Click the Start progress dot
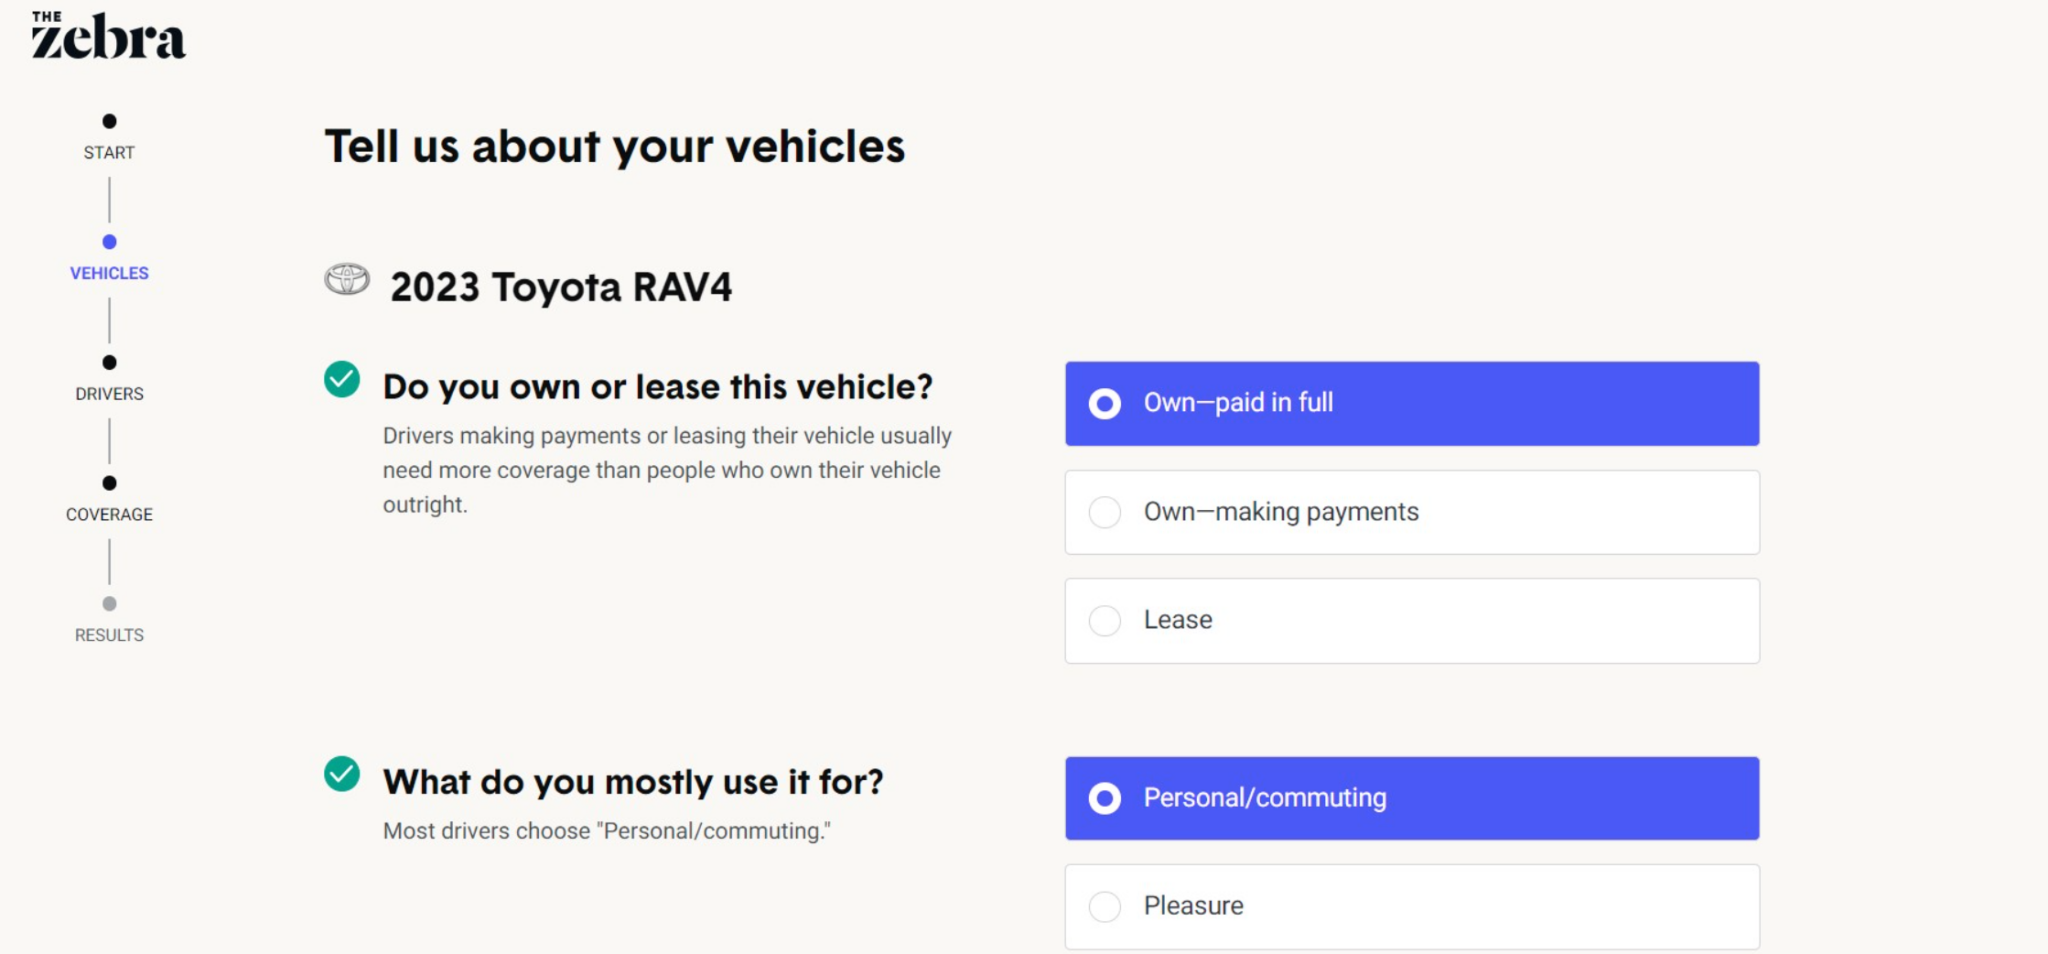 coord(109,121)
